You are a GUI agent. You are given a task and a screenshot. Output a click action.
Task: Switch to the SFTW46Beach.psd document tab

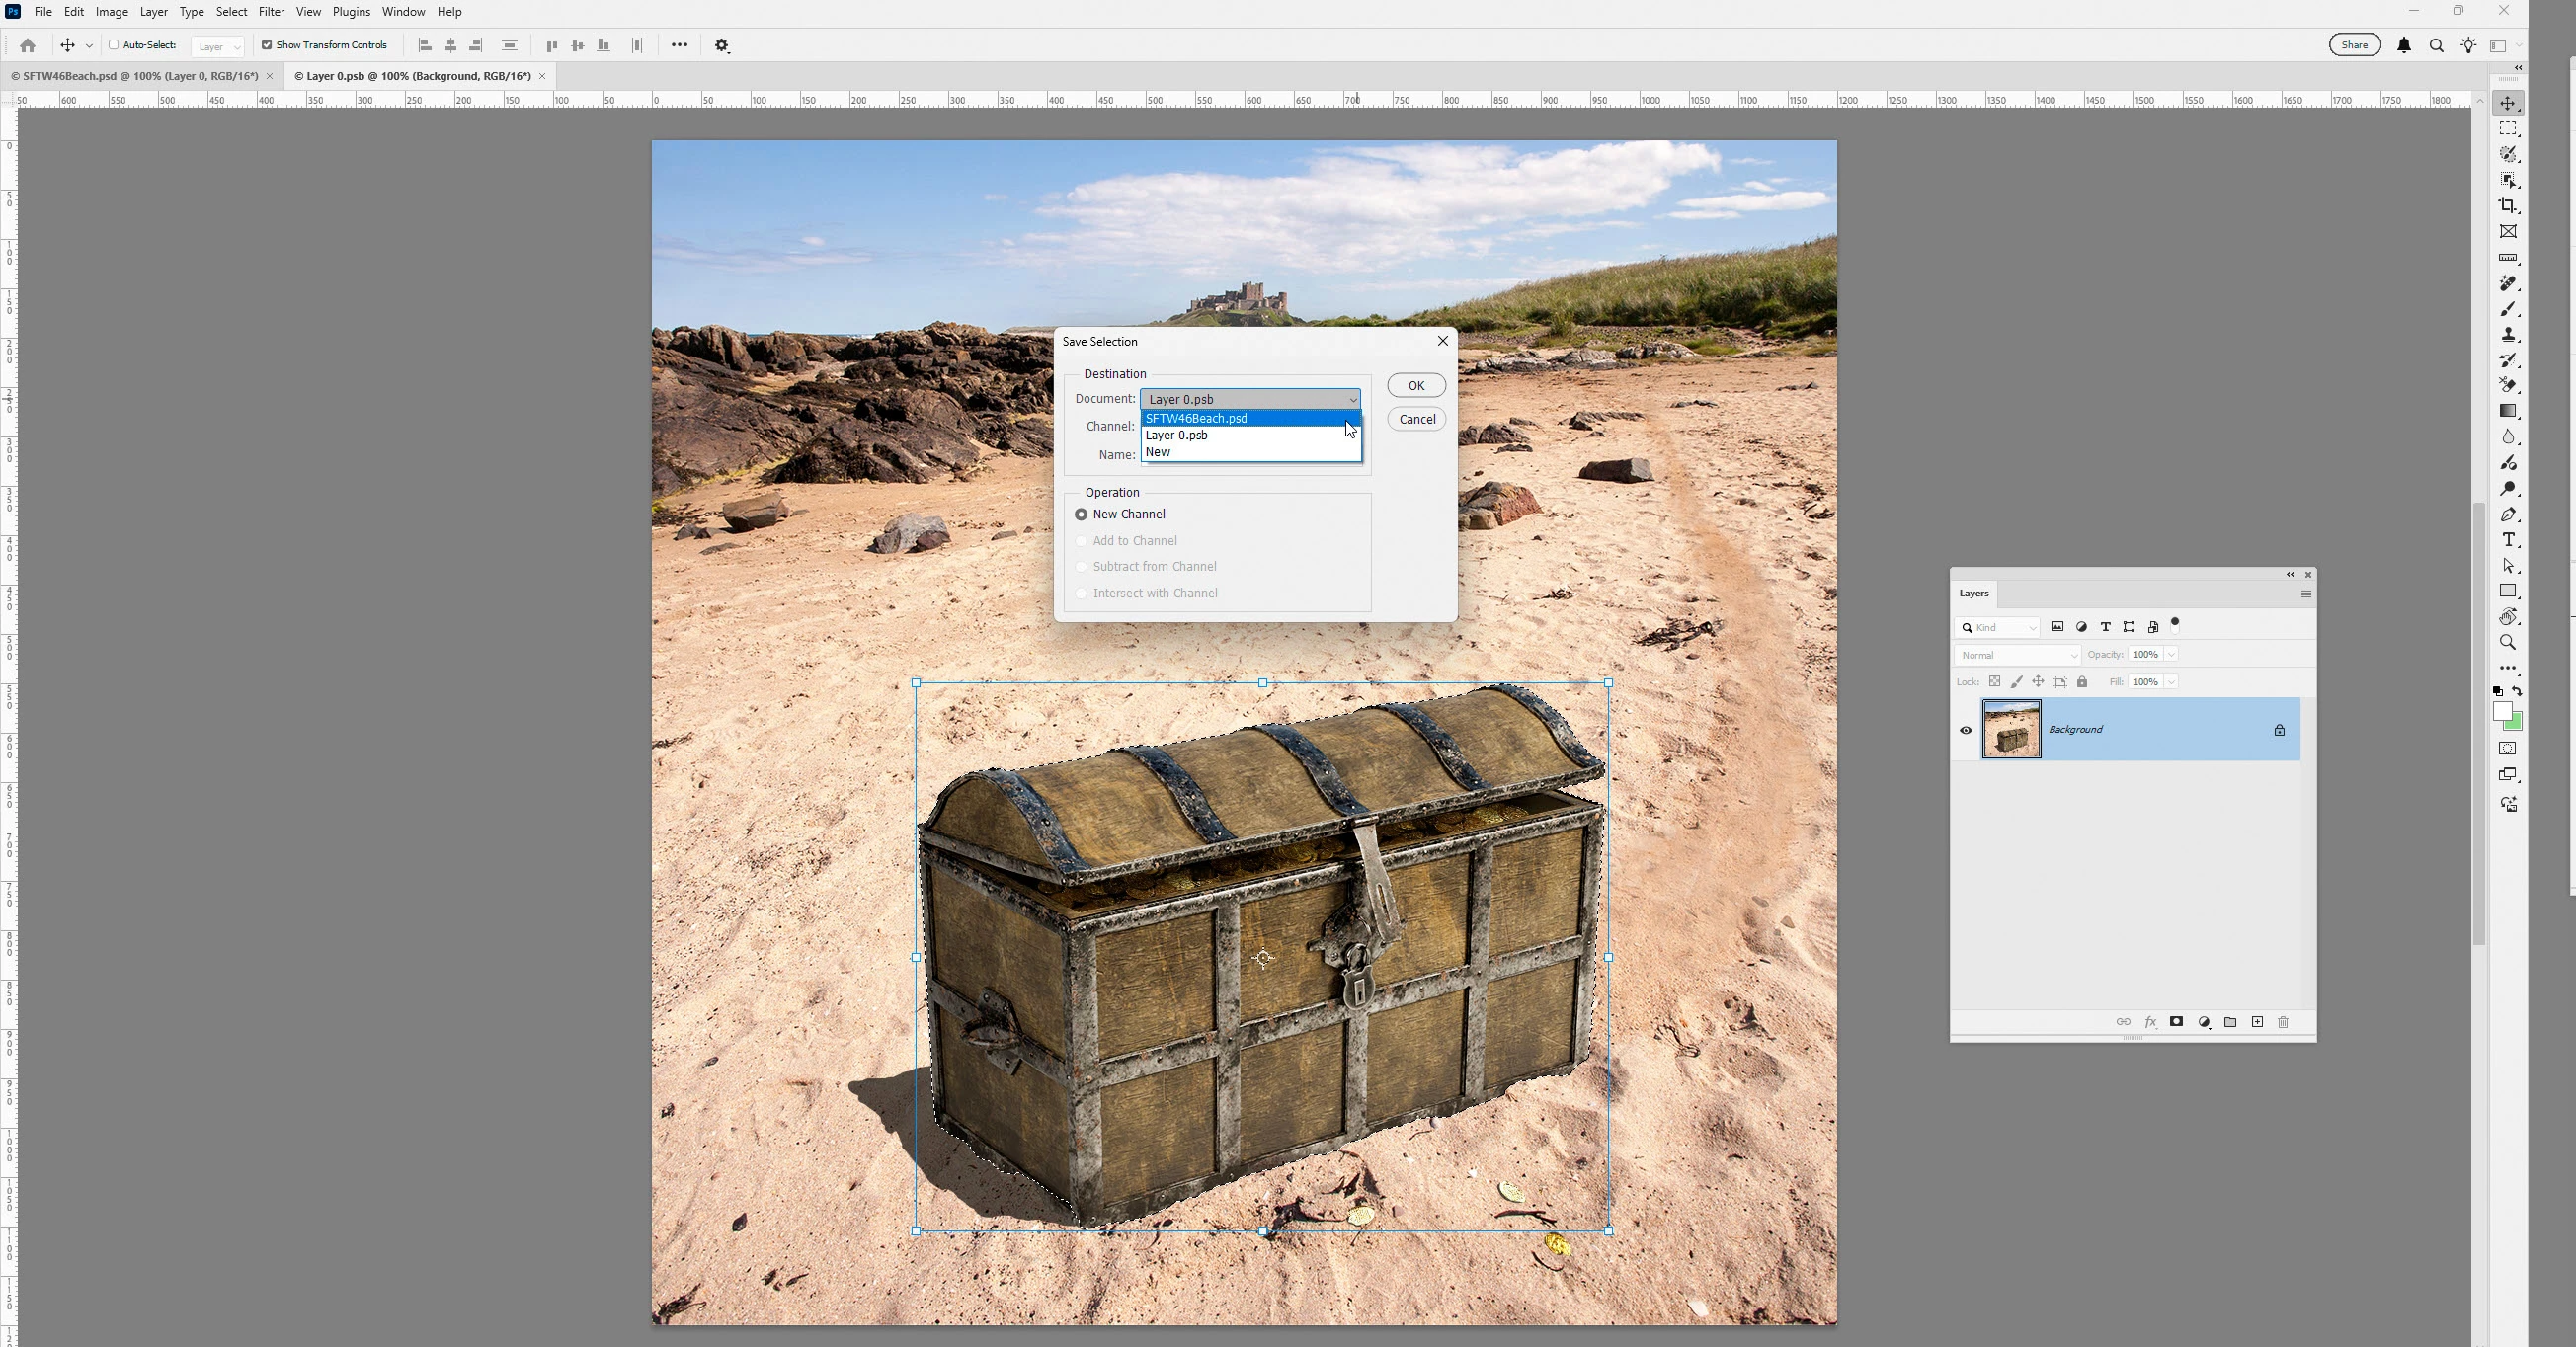click(x=134, y=76)
